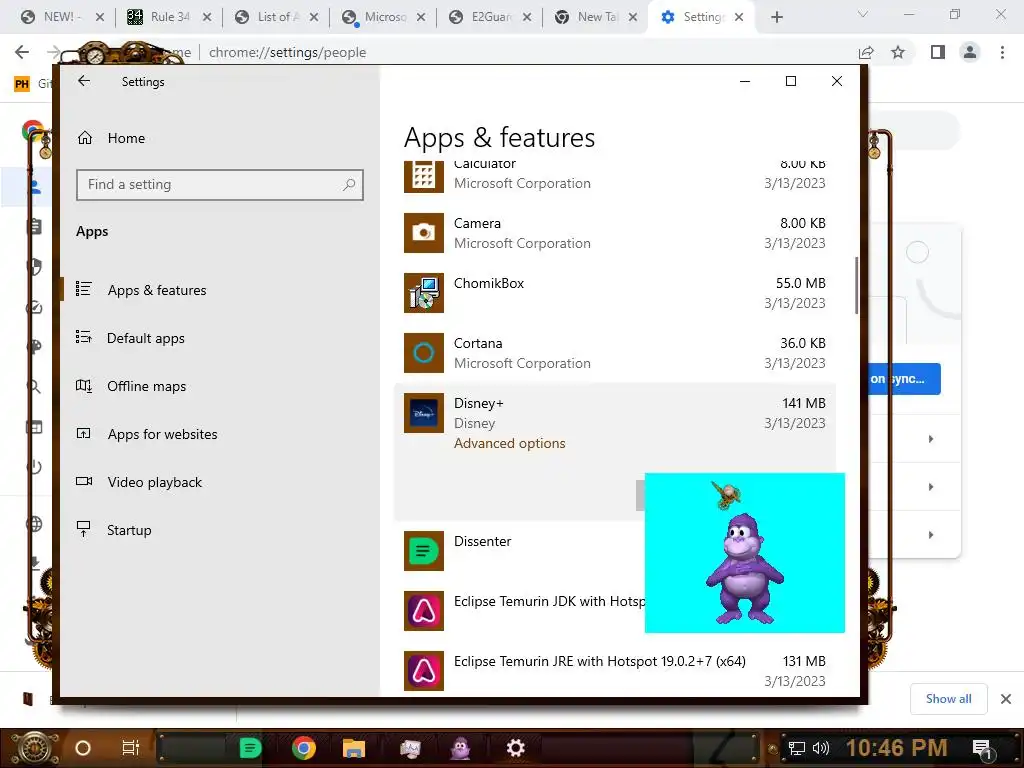Open On startup power icon in Chrome settings
The width and height of the screenshot is (1024, 768).
coord(35,467)
